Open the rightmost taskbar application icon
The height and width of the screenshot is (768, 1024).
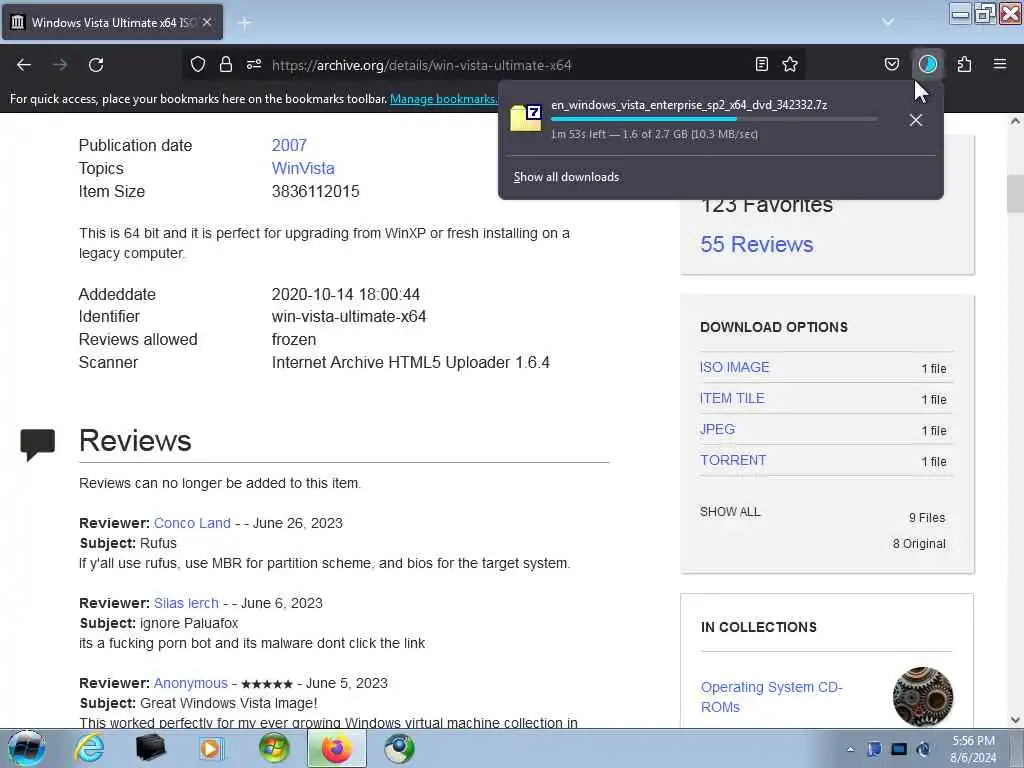click(x=399, y=748)
